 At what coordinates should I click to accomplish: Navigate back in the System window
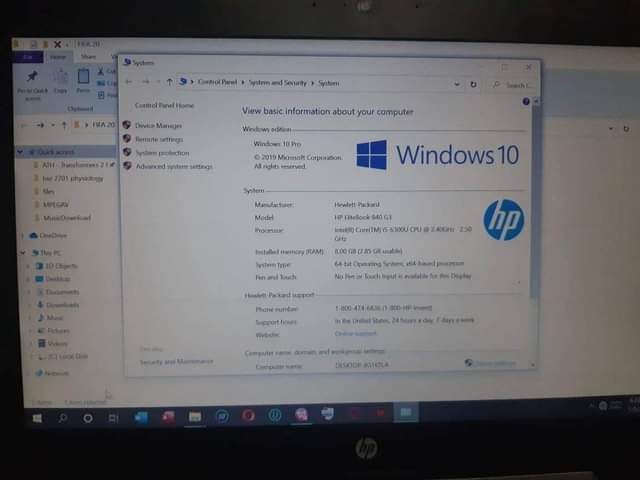click(129, 82)
